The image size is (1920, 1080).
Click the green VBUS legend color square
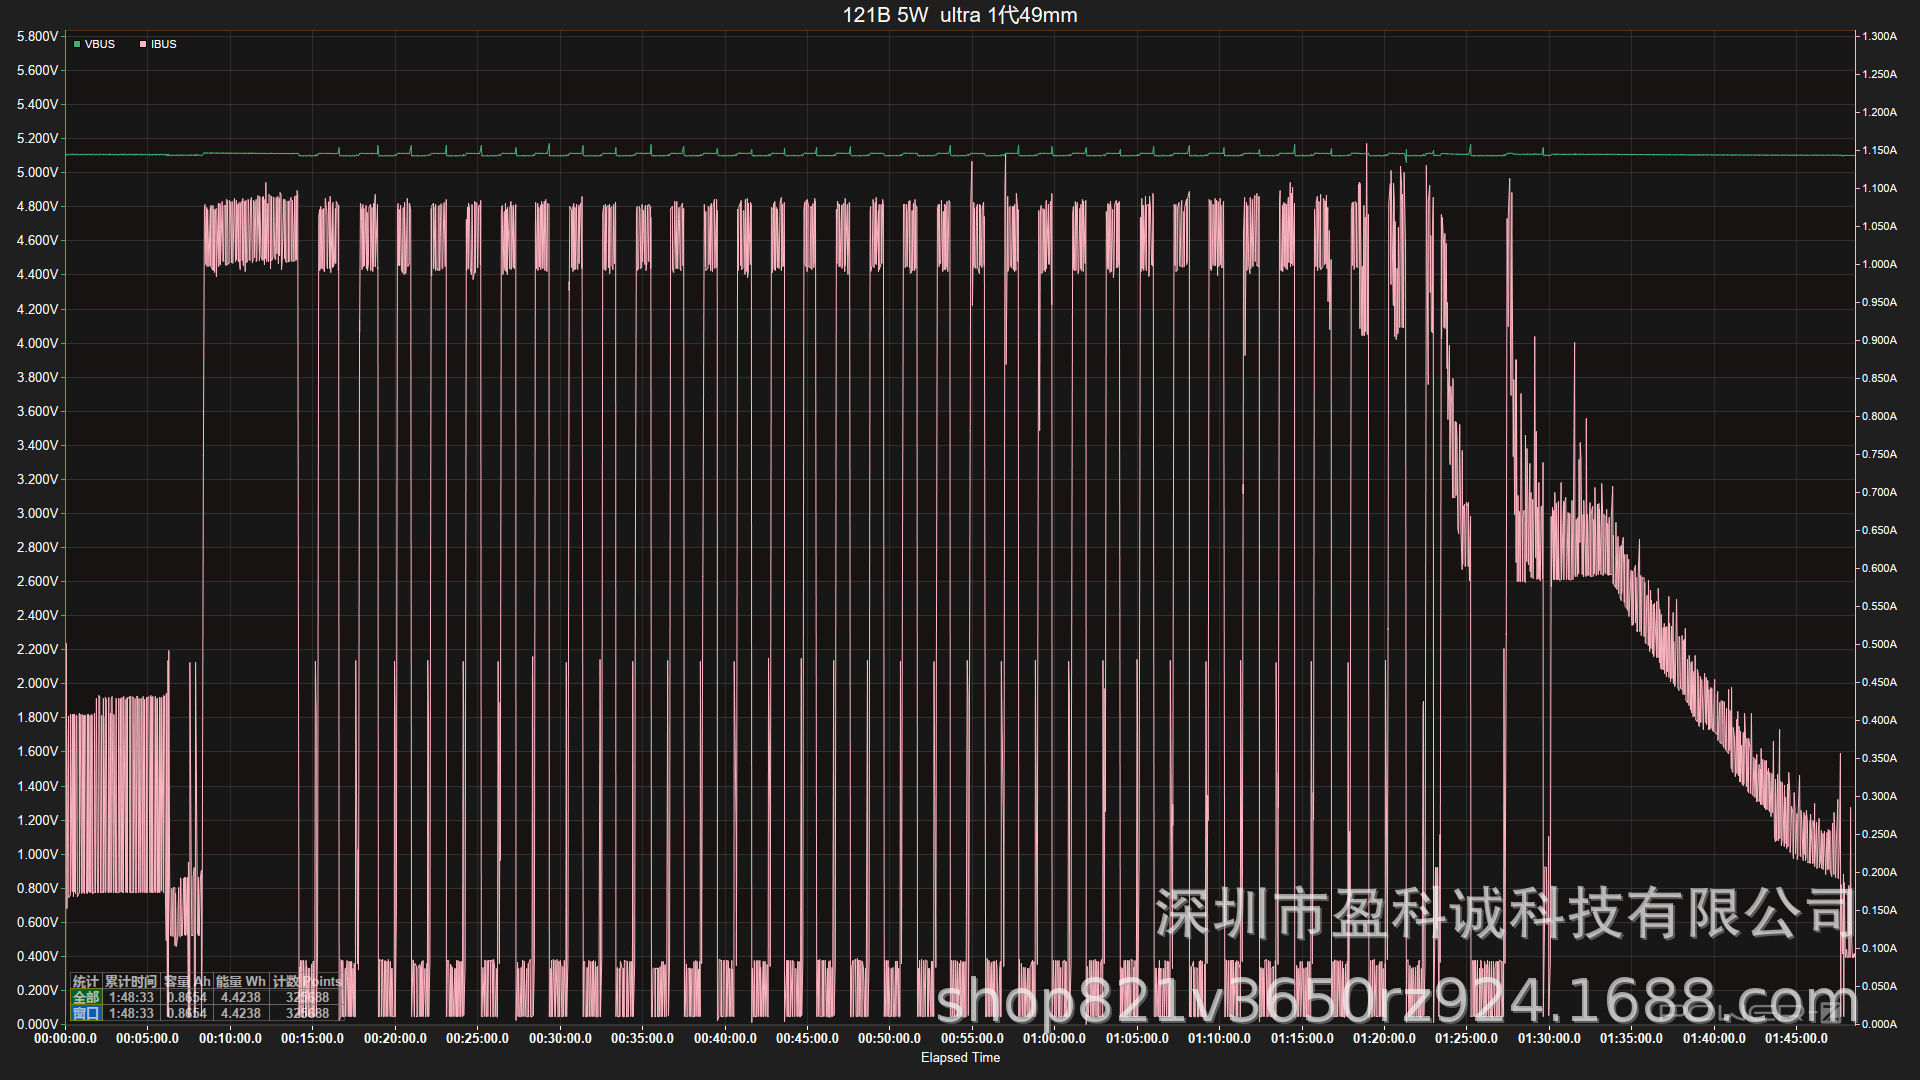[77, 44]
